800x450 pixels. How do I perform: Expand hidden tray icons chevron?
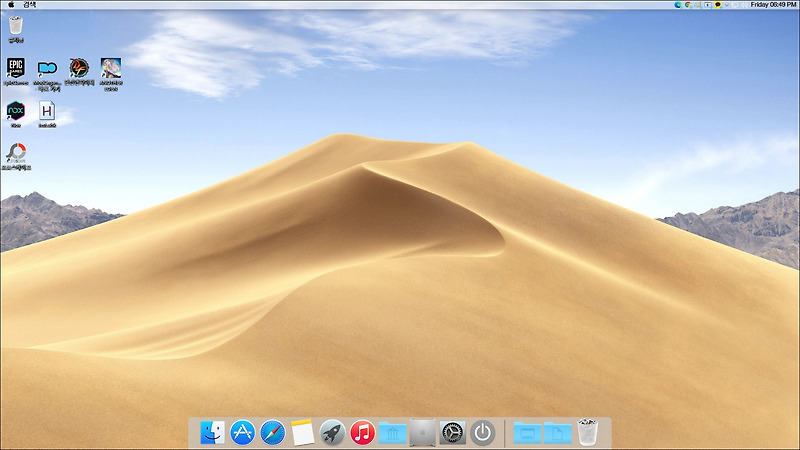click(727, 5)
